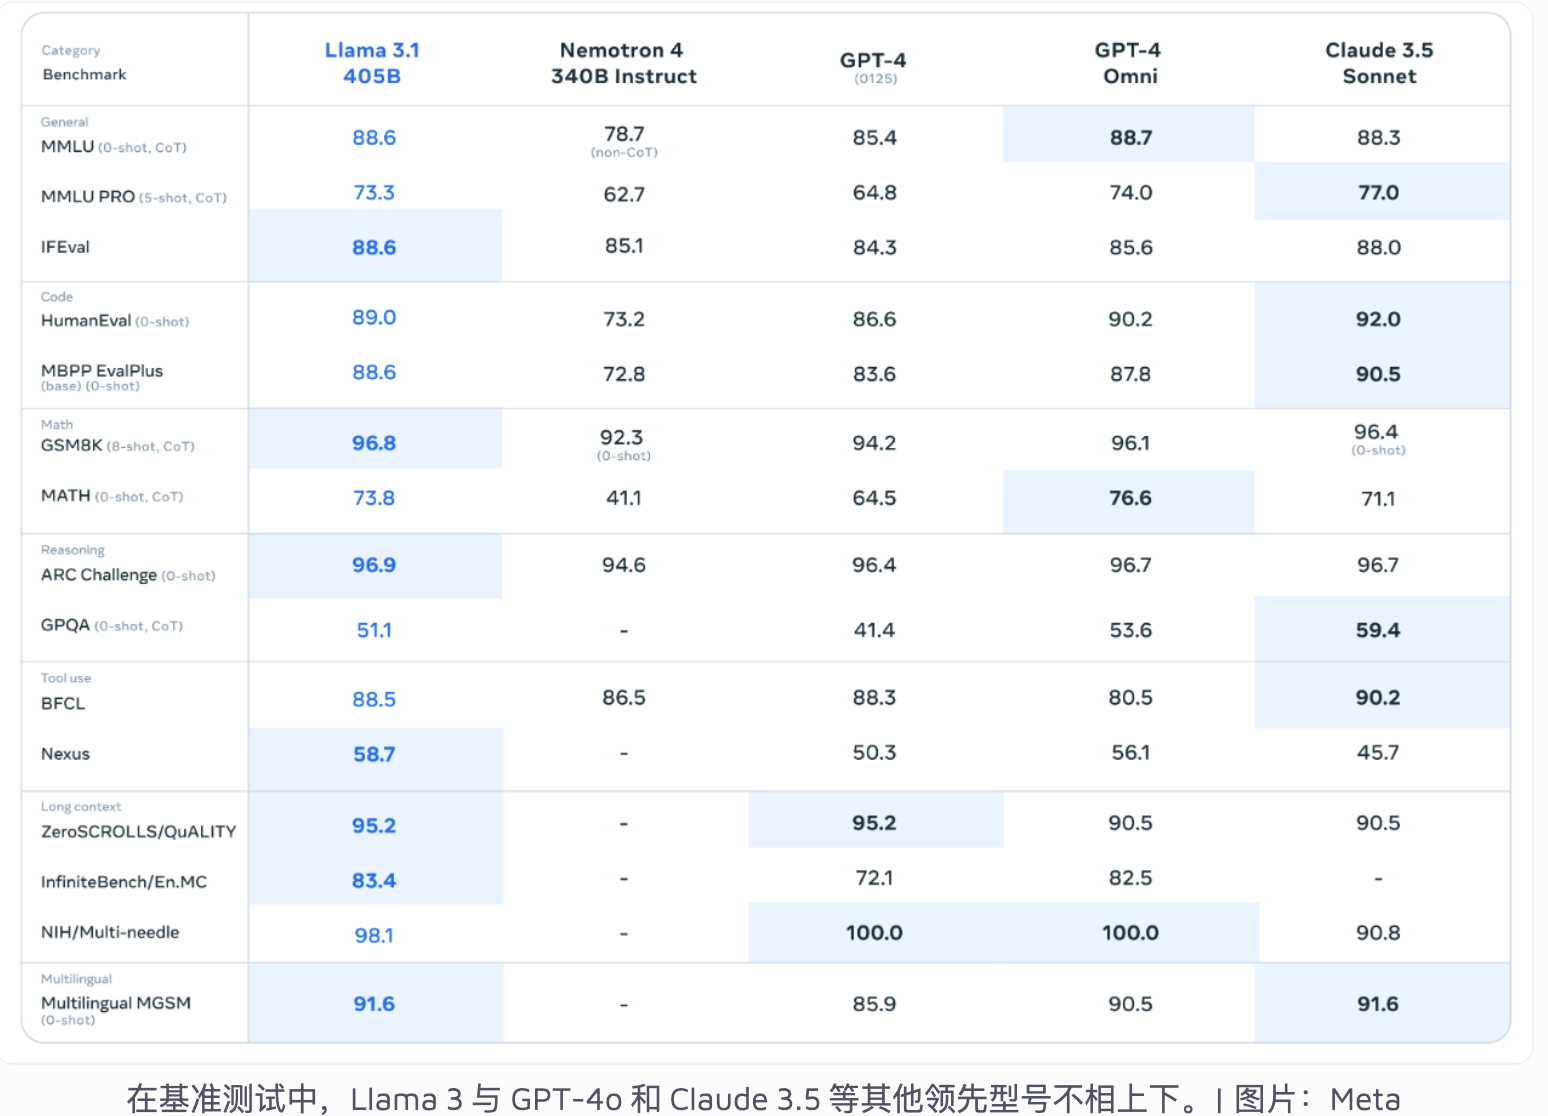This screenshot has width=1548, height=1116.
Task: Click the 'Tool use' category label
Action: pyautogui.click(x=66, y=678)
